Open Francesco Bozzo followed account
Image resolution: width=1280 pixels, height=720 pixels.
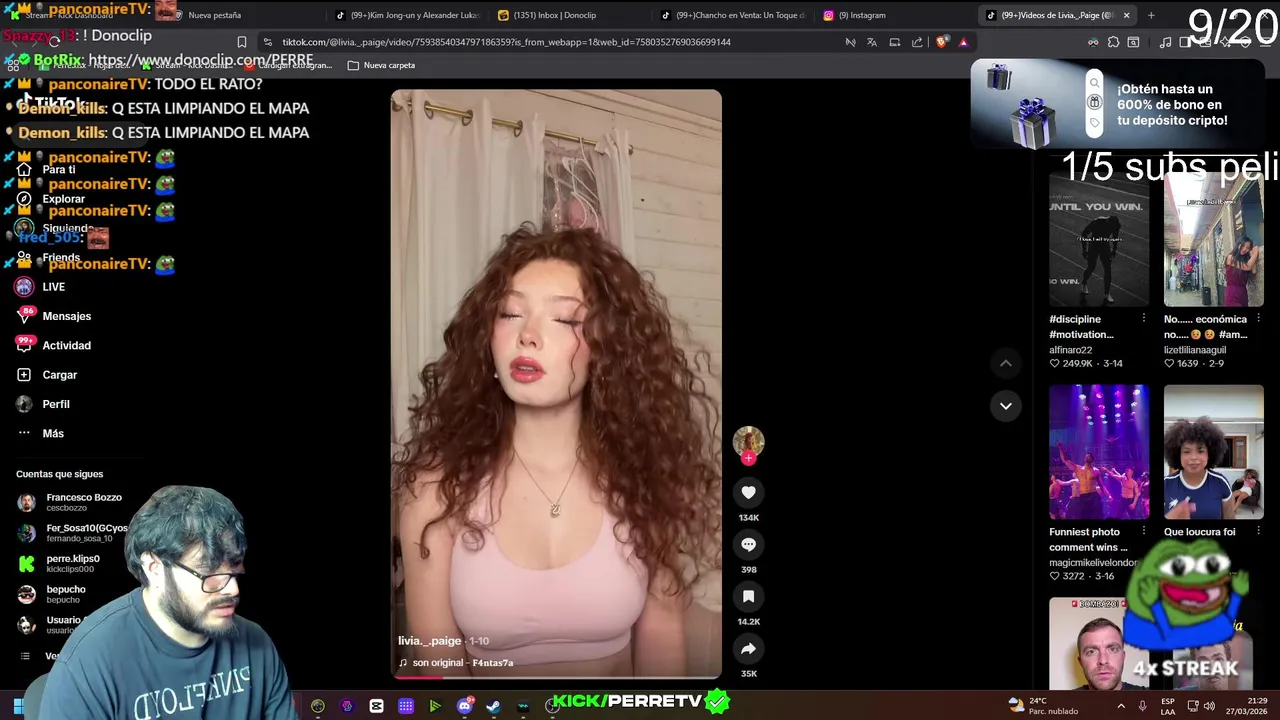(70, 502)
